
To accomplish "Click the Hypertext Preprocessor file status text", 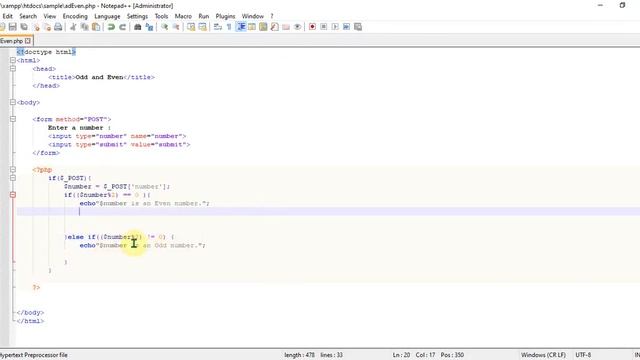I will 34,355.
